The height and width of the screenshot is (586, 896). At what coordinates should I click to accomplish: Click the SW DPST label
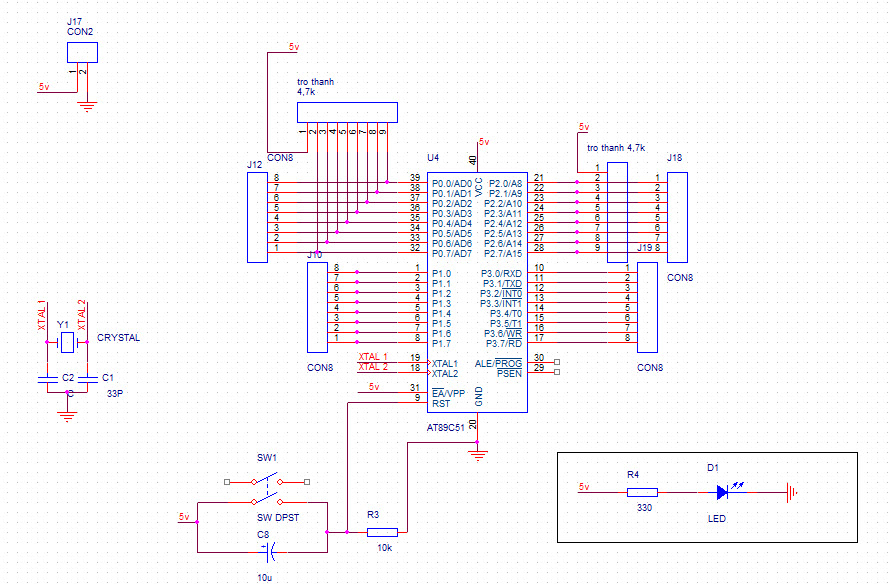click(278, 517)
